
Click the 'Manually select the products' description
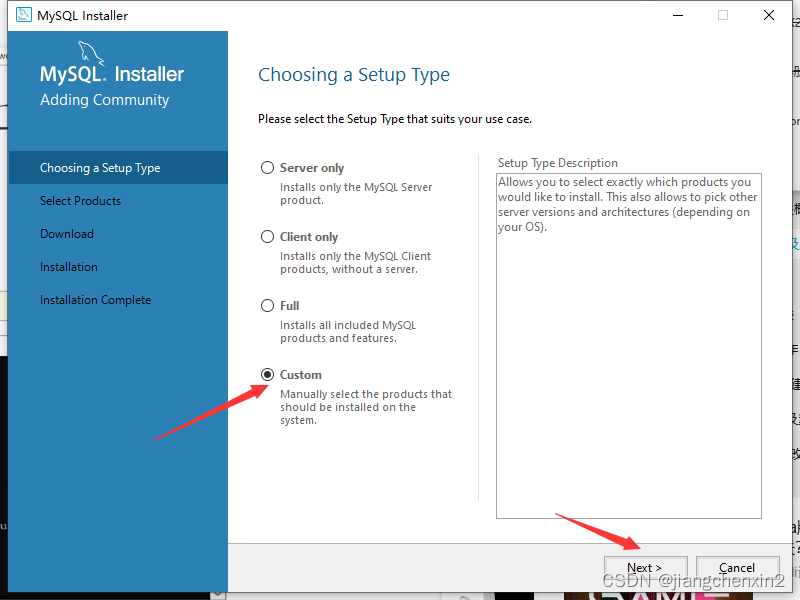(x=366, y=407)
